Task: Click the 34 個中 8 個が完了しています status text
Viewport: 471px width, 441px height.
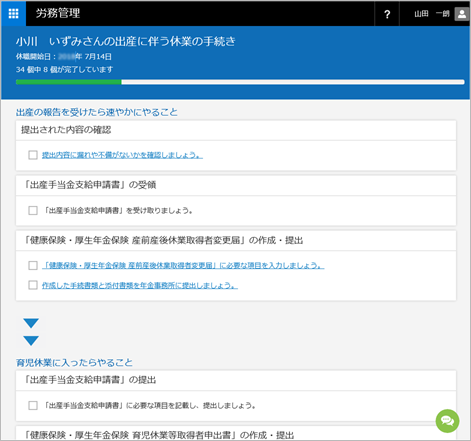Action: [x=64, y=70]
